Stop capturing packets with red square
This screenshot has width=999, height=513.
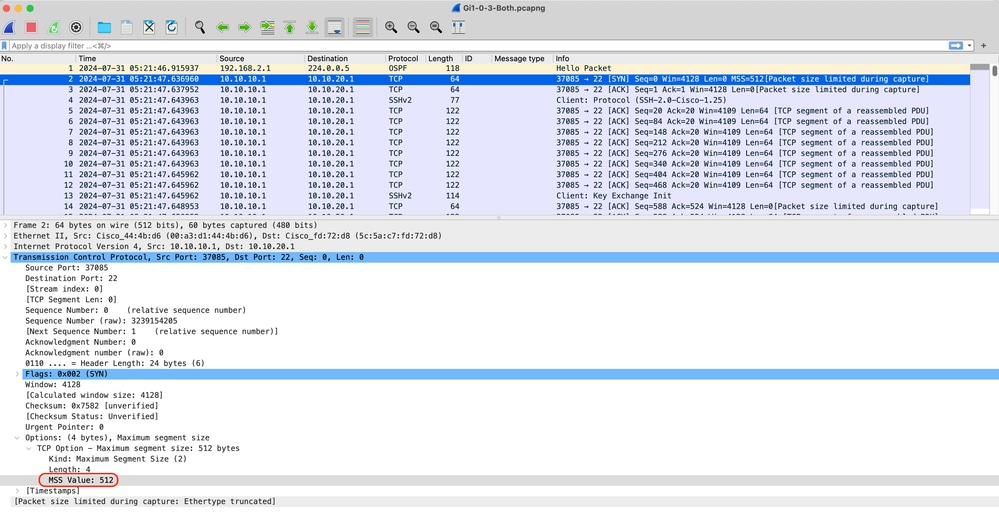click(31, 27)
